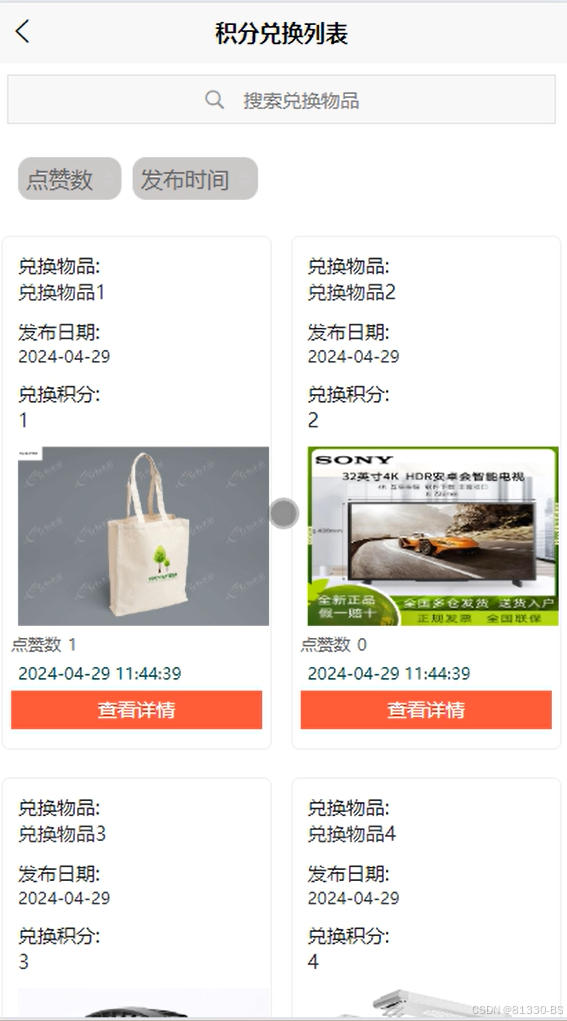The image size is (567, 1021).
Task: Click 兑换物品1 timestamp 2024-04-29 11:44:39
Action: point(100,673)
